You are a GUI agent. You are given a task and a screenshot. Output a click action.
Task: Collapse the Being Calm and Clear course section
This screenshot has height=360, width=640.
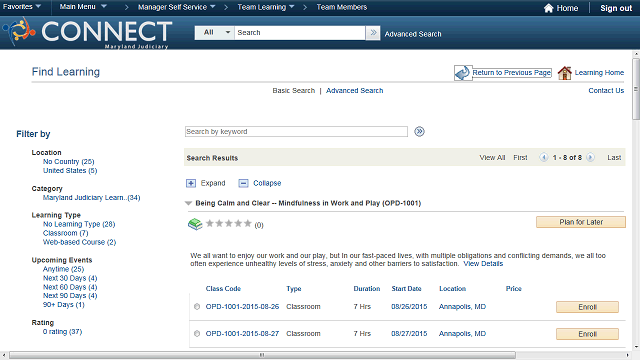click(188, 203)
